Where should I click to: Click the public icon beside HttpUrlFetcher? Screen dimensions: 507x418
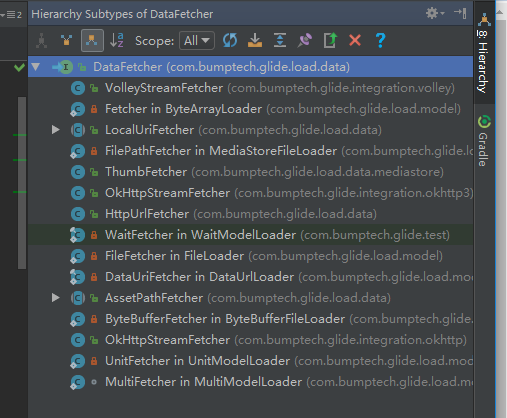click(x=94, y=214)
